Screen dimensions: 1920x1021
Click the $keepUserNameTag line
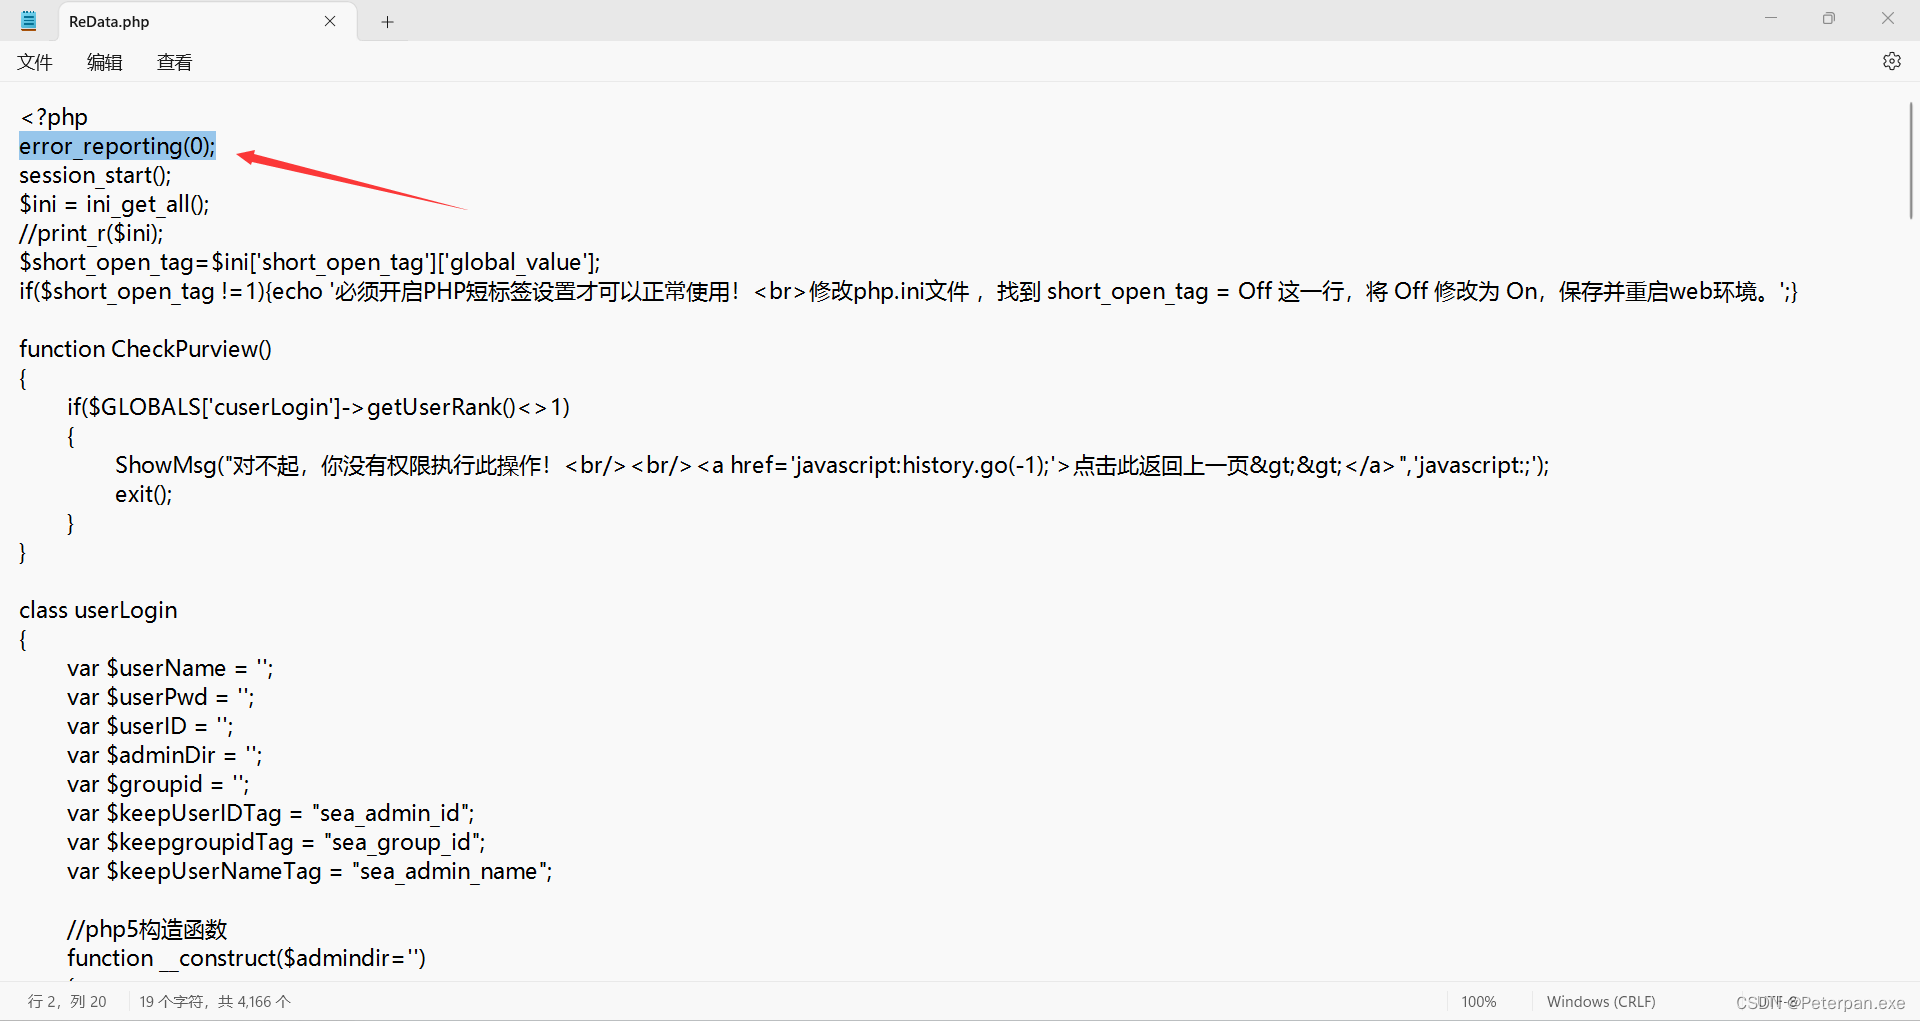(310, 872)
